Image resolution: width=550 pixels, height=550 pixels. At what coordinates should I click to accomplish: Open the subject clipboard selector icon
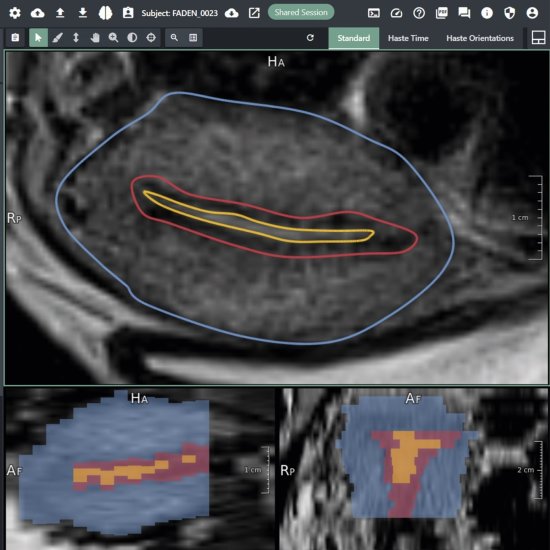(x=128, y=13)
